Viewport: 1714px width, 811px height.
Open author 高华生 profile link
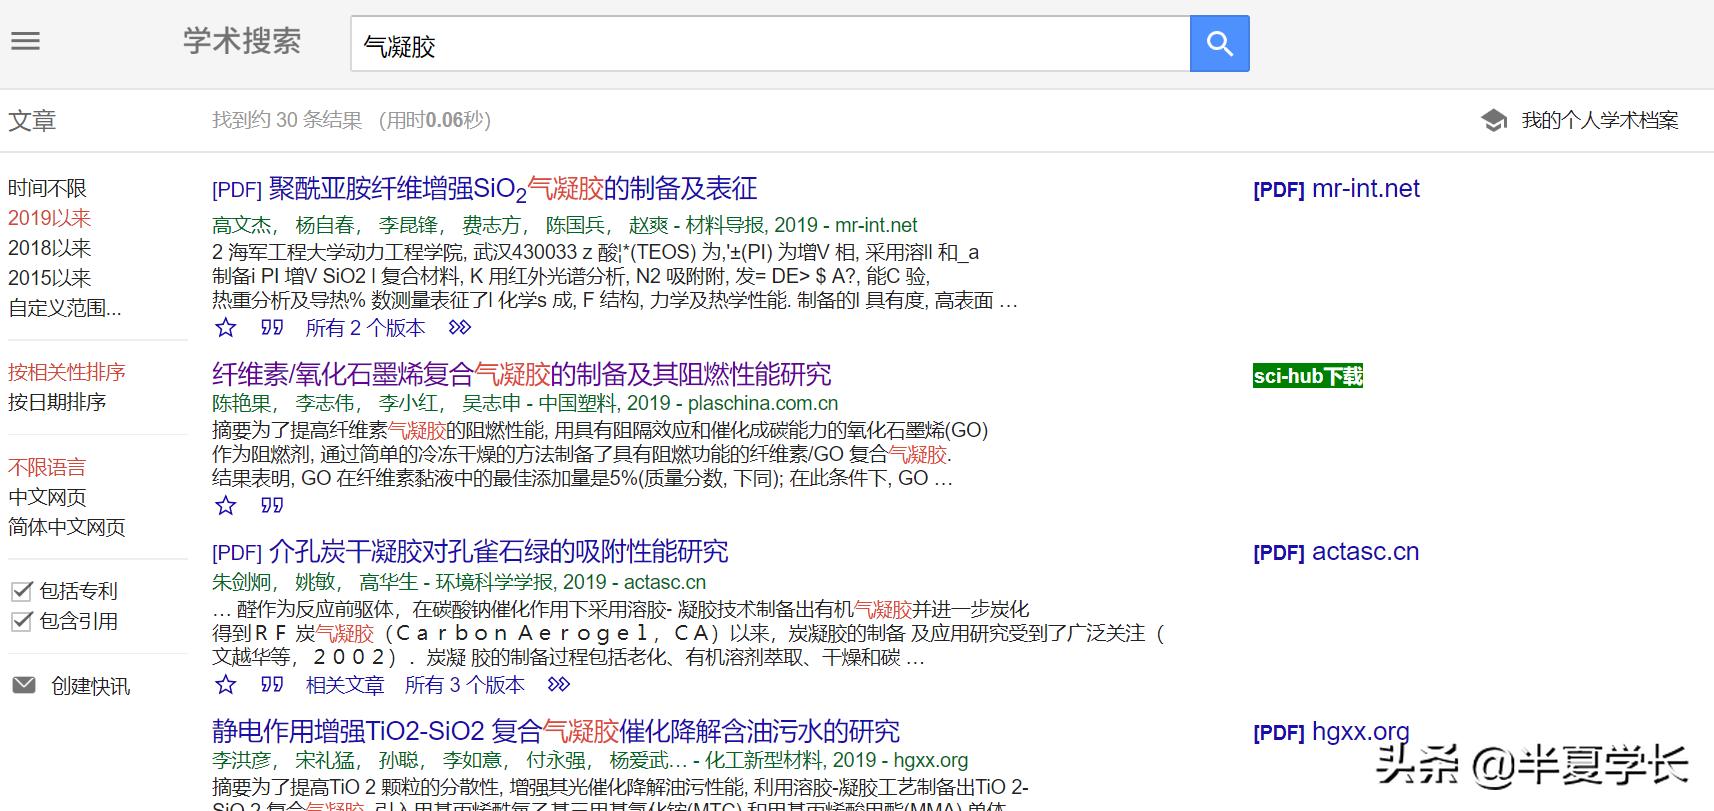point(389,582)
